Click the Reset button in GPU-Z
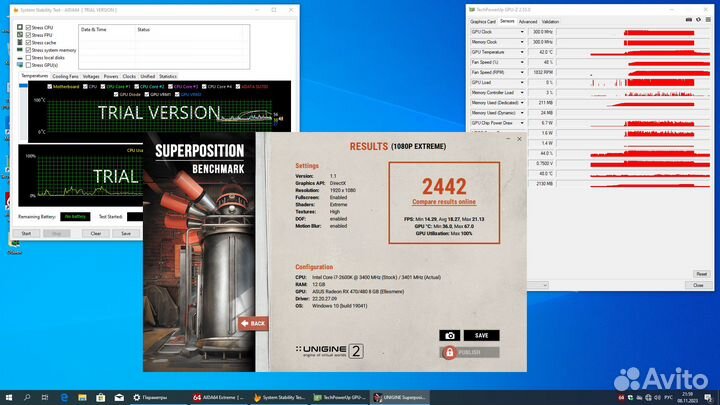The image size is (720, 405). (x=701, y=274)
